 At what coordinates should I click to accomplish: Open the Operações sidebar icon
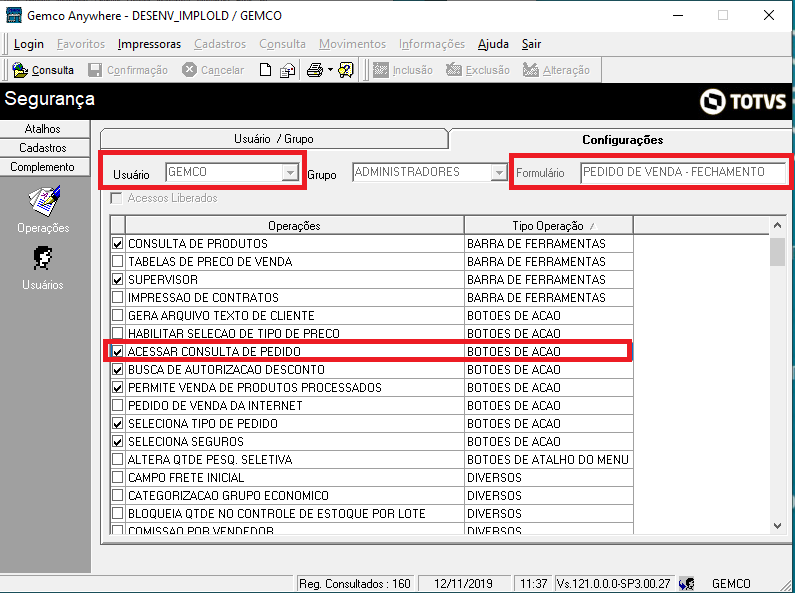pos(44,201)
